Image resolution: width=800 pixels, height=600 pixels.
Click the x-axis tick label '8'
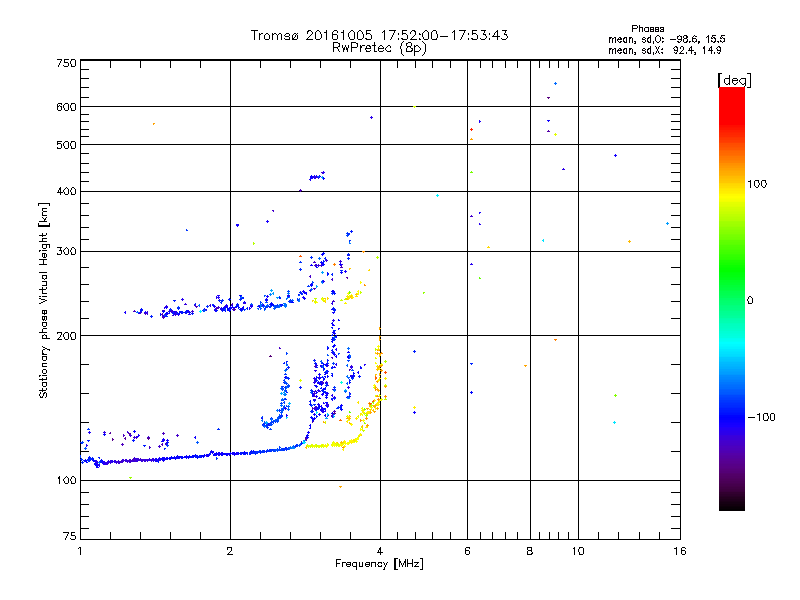[530, 551]
